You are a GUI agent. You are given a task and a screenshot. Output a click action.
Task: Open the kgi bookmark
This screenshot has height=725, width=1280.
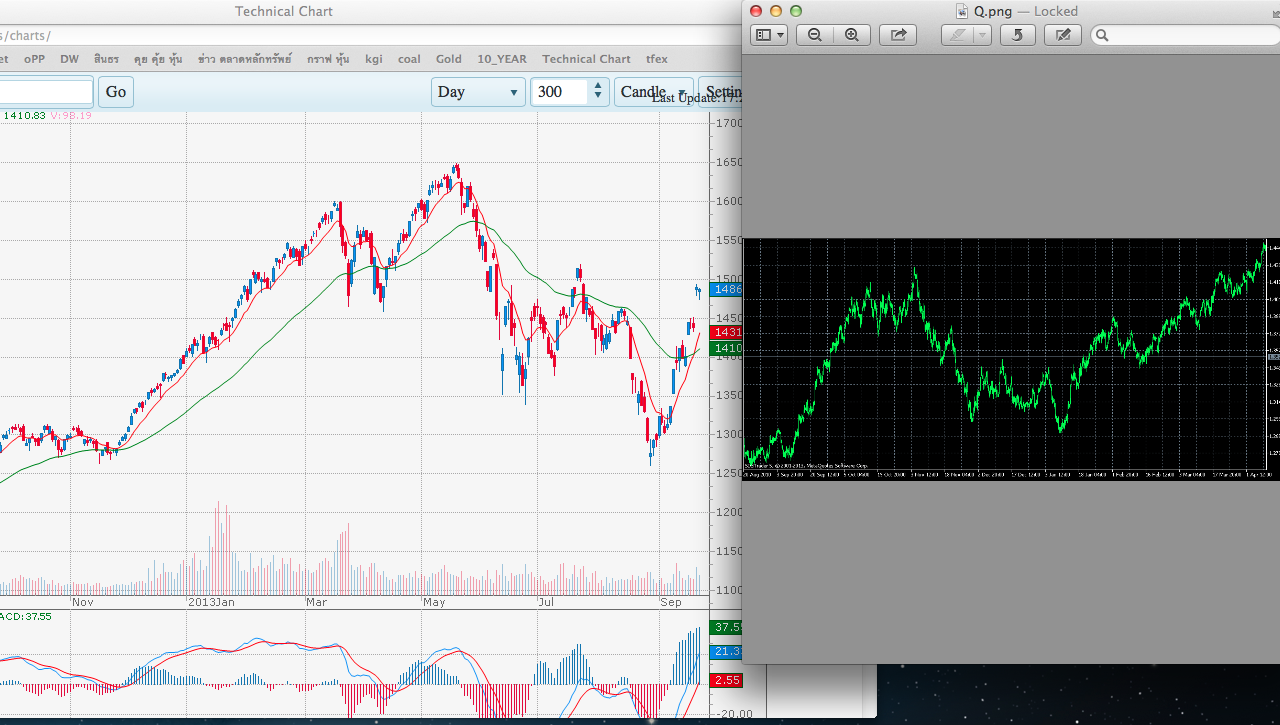click(x=374, y=59)
